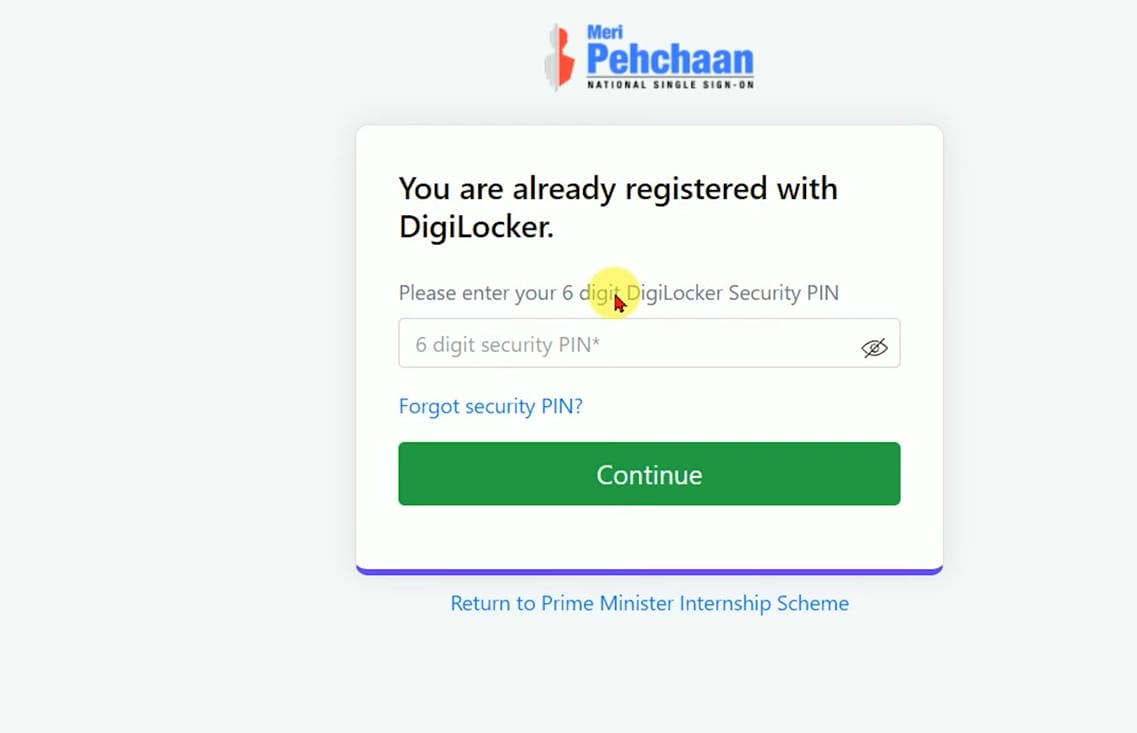Click the empty gray background right of the card
Screen dimensions: 1137x733
tap(1040, 350)
